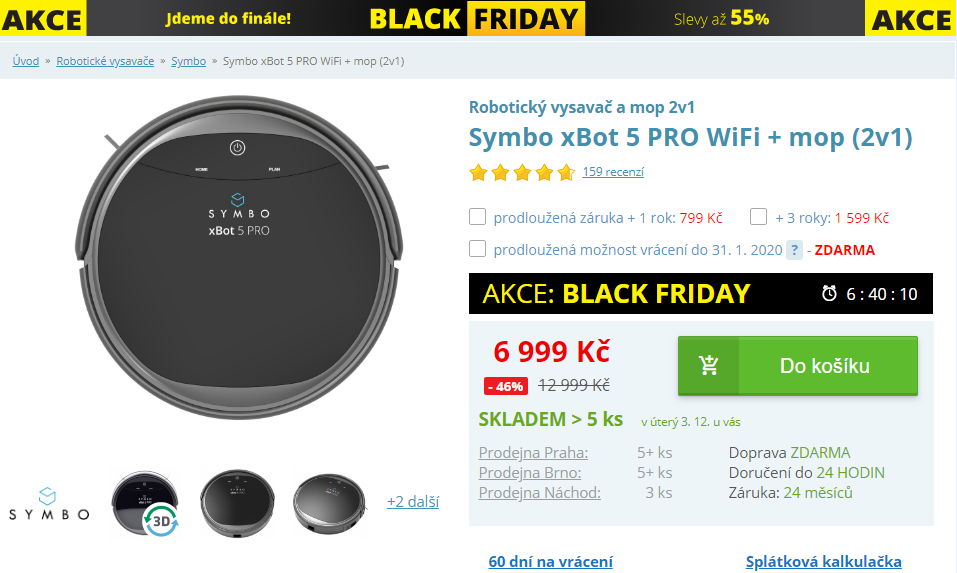Image resolution: width=957 pixels, height=573 pixels.
Task: Click the Symbo brand logo
Action: coord(49,503)
